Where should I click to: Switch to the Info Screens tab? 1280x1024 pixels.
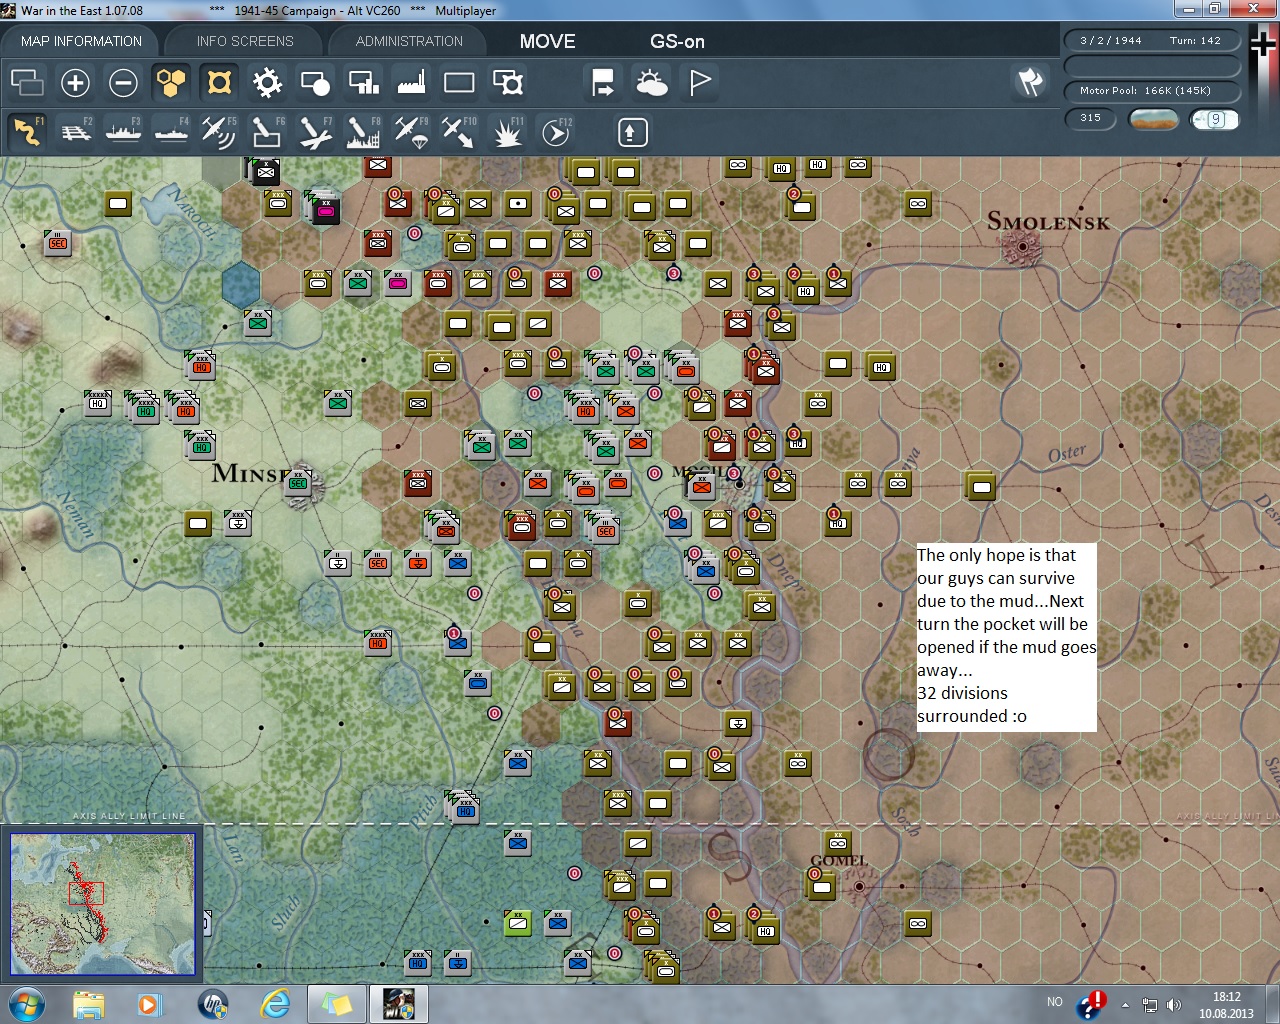point(245,41)
